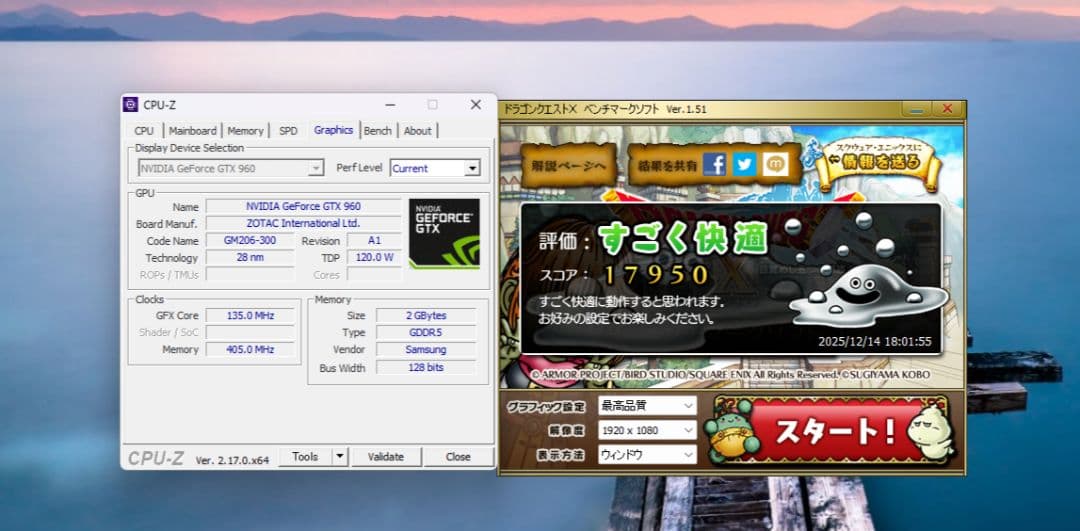Click the Revision A1 value
This screenshot has height=531, width=1080.
click(x=374, y=240)
